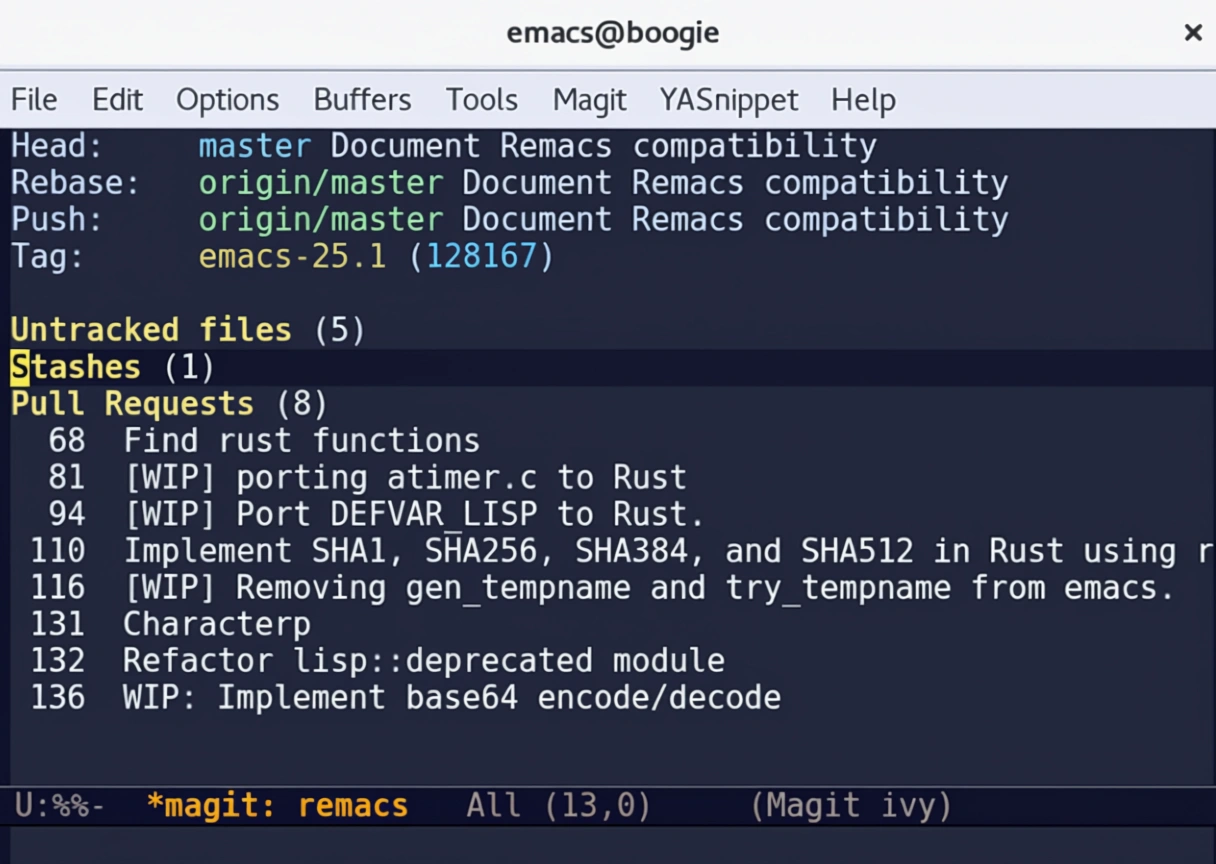1216x864 pixels.
Task: Select pull request 68 Find rust functions
Action: coord(300,441)
